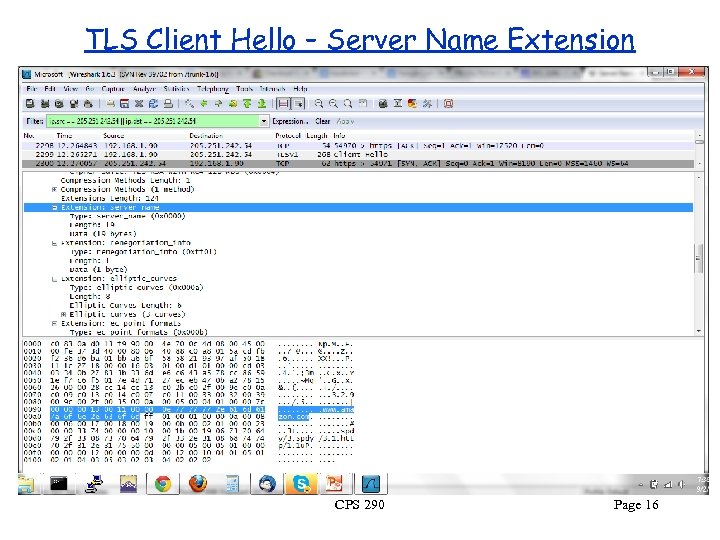Select the TLSv1 Client Hello packet row
The width and height of the screenshot is (720, 540).
(359, 154)
